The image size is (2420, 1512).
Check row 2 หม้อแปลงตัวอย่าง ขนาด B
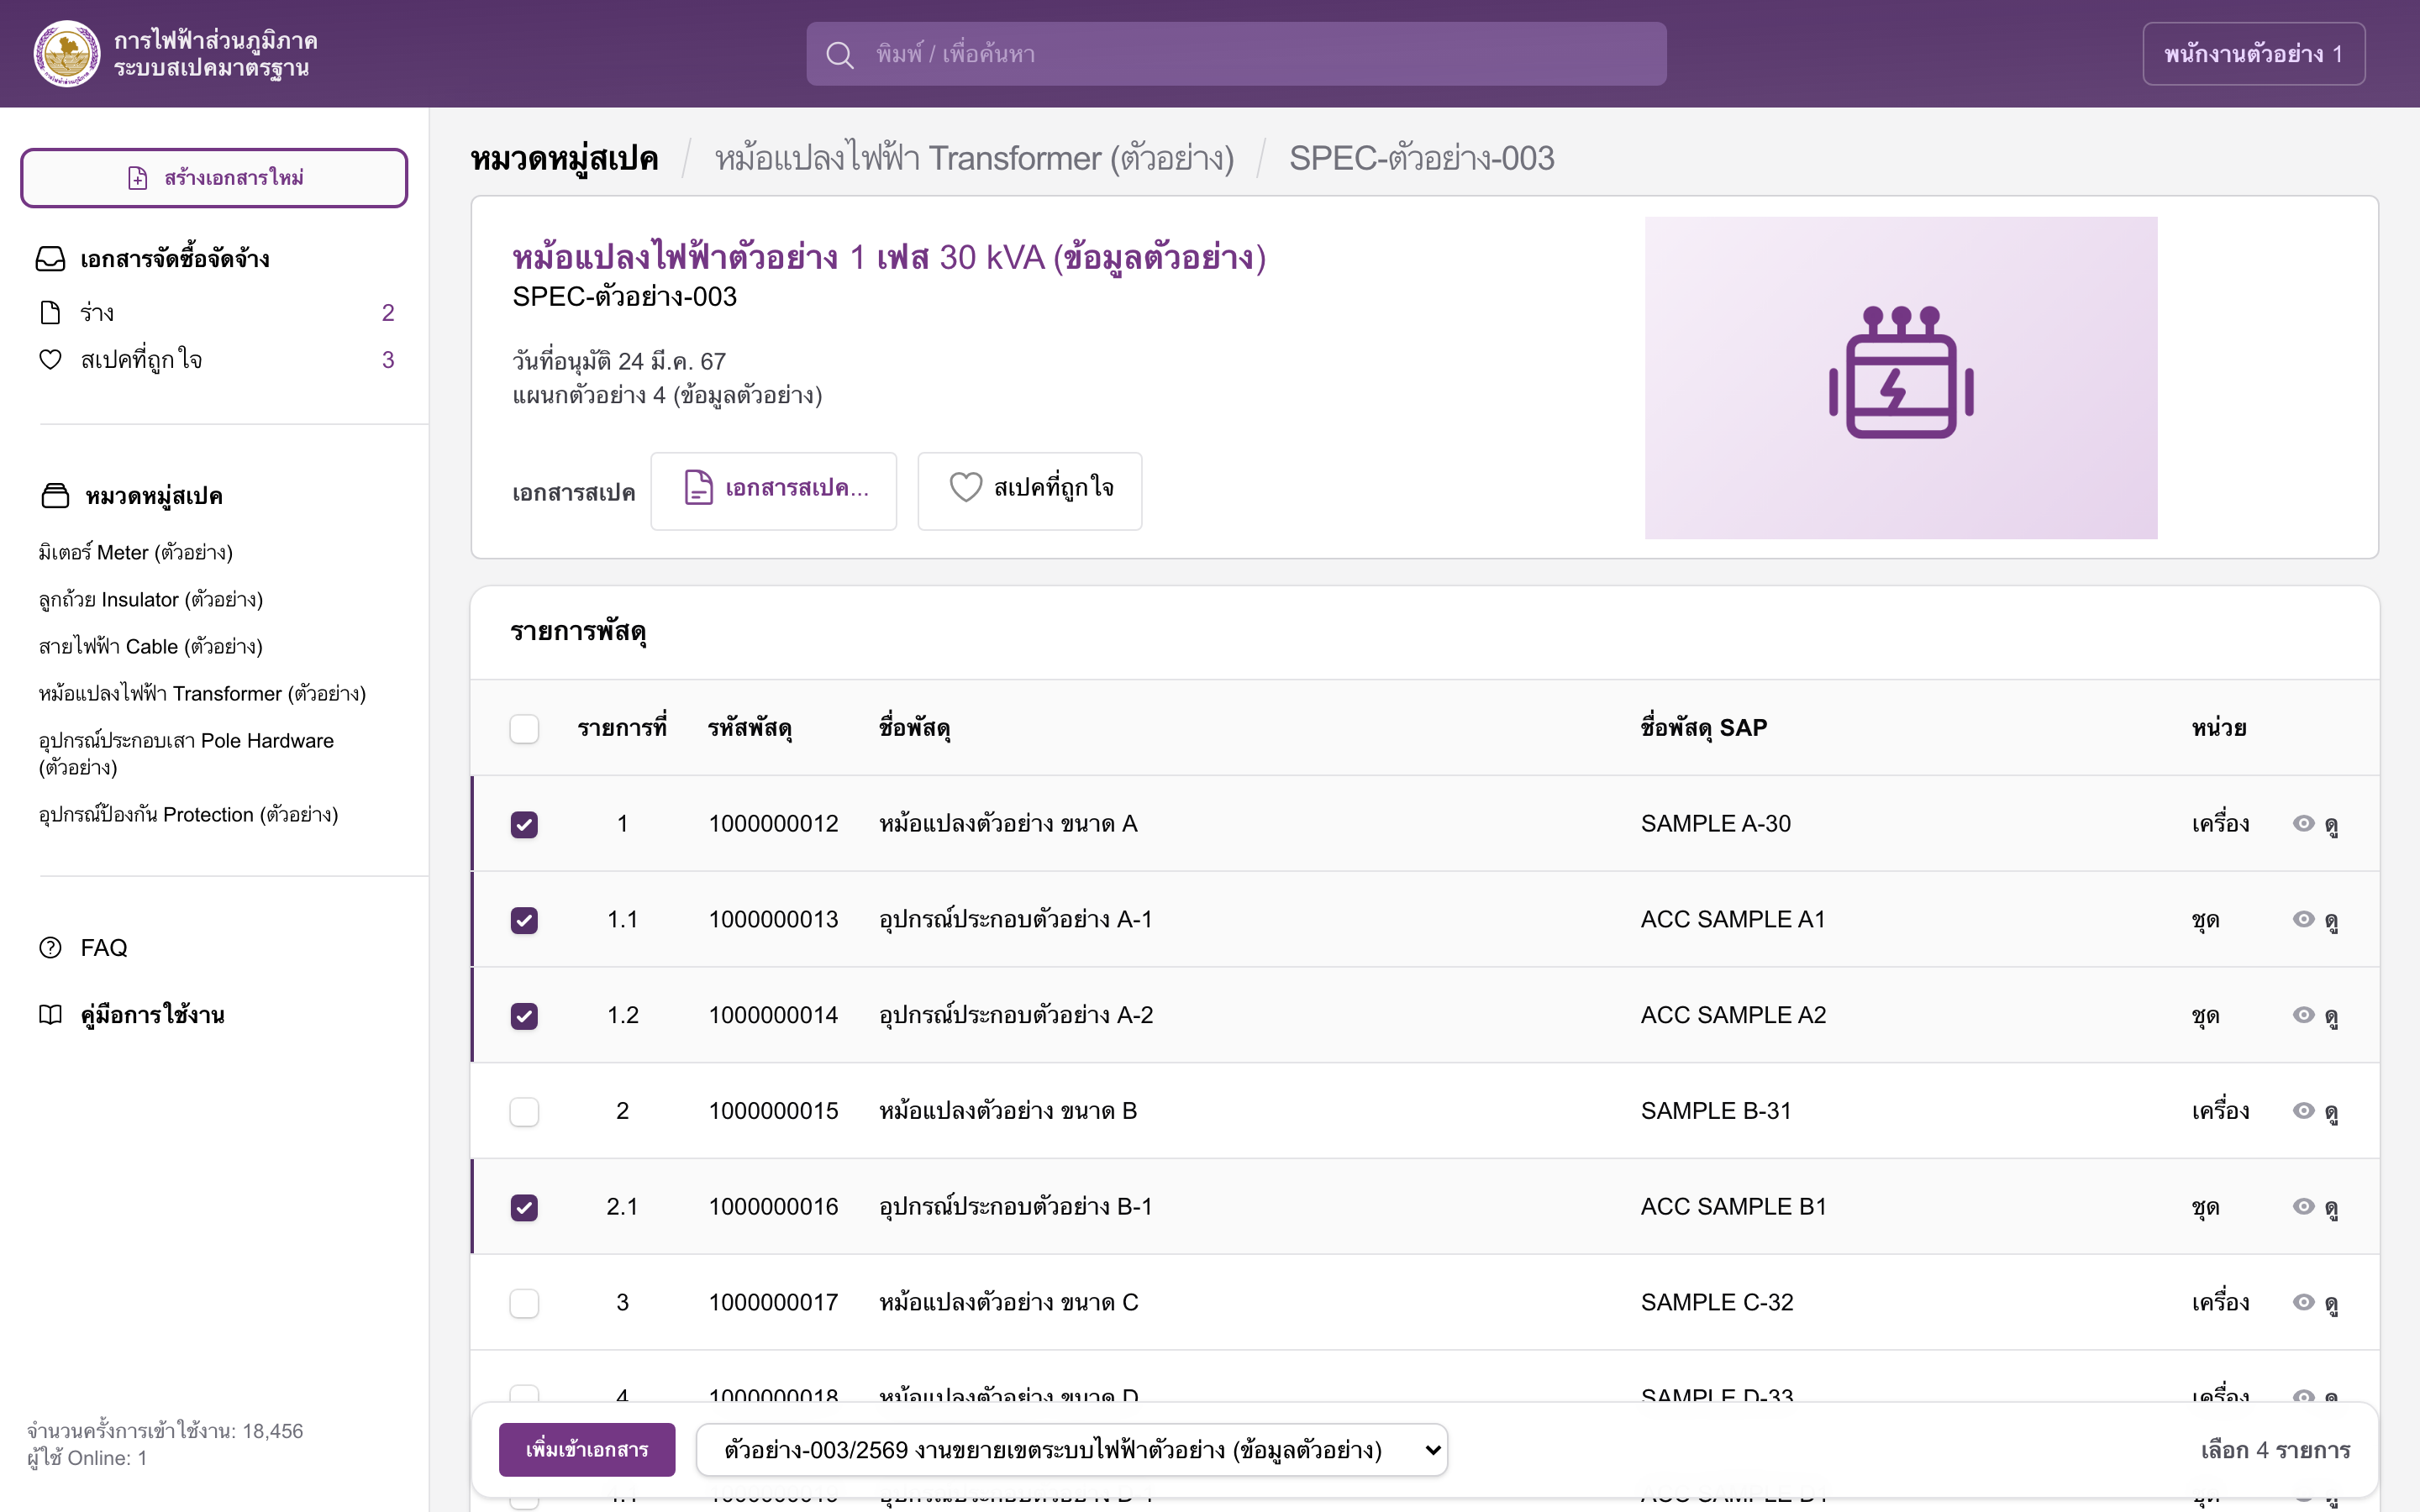click(524, 1112)
